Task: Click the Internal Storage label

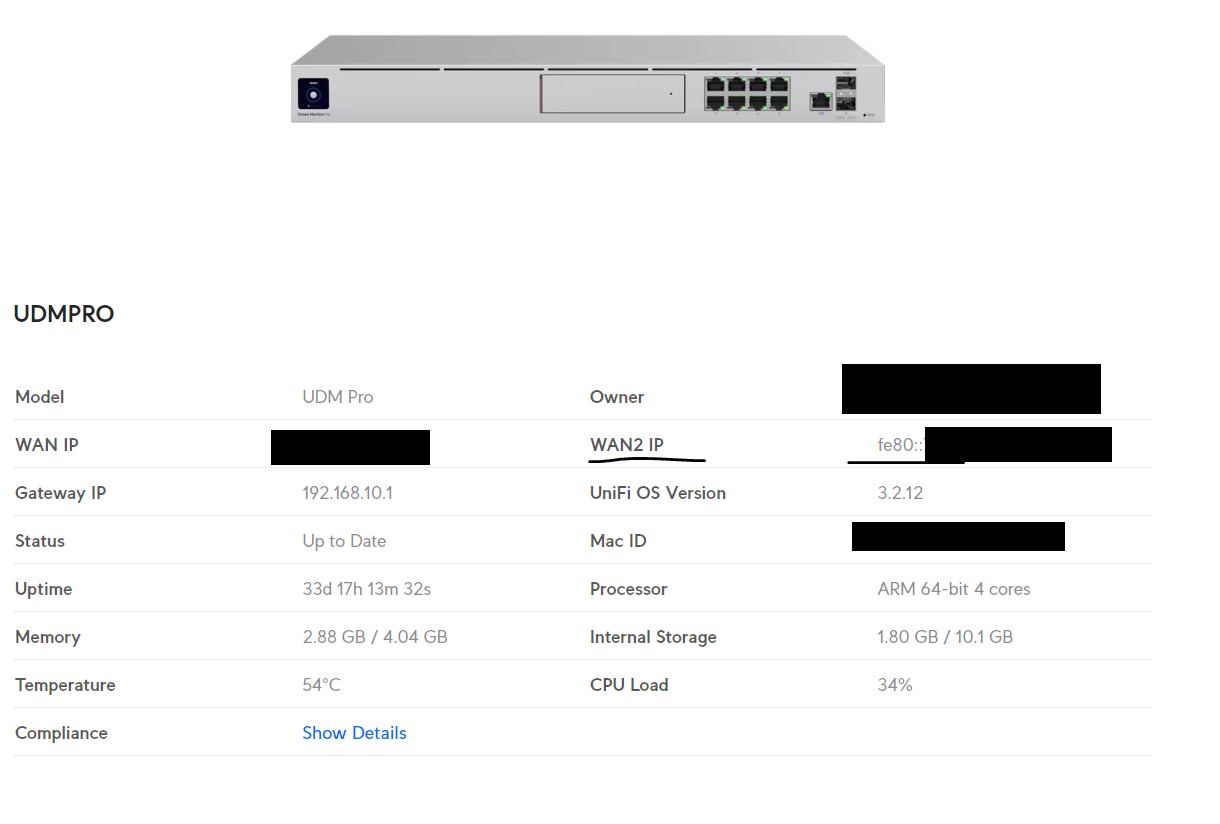Action: 653,637
